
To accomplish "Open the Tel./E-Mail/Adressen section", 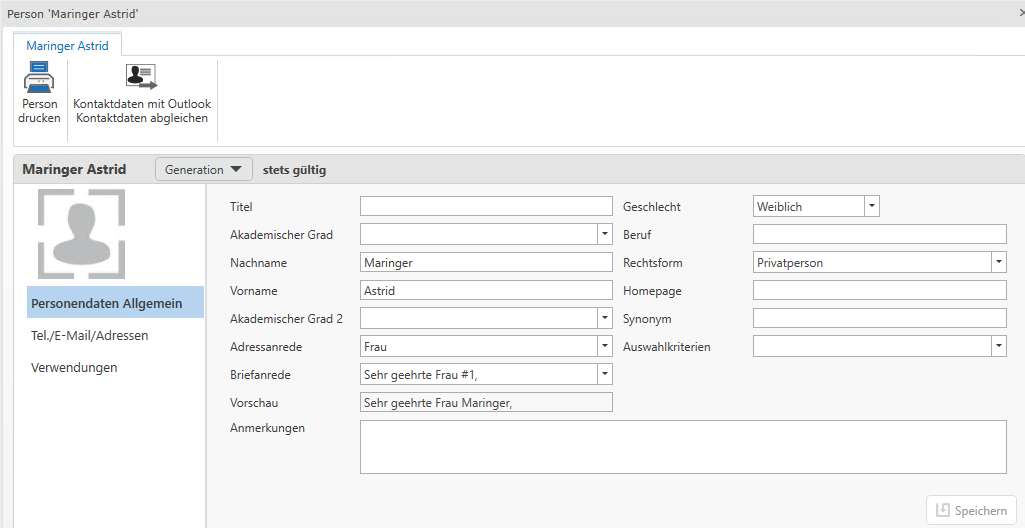I will [x=90, y=335].
